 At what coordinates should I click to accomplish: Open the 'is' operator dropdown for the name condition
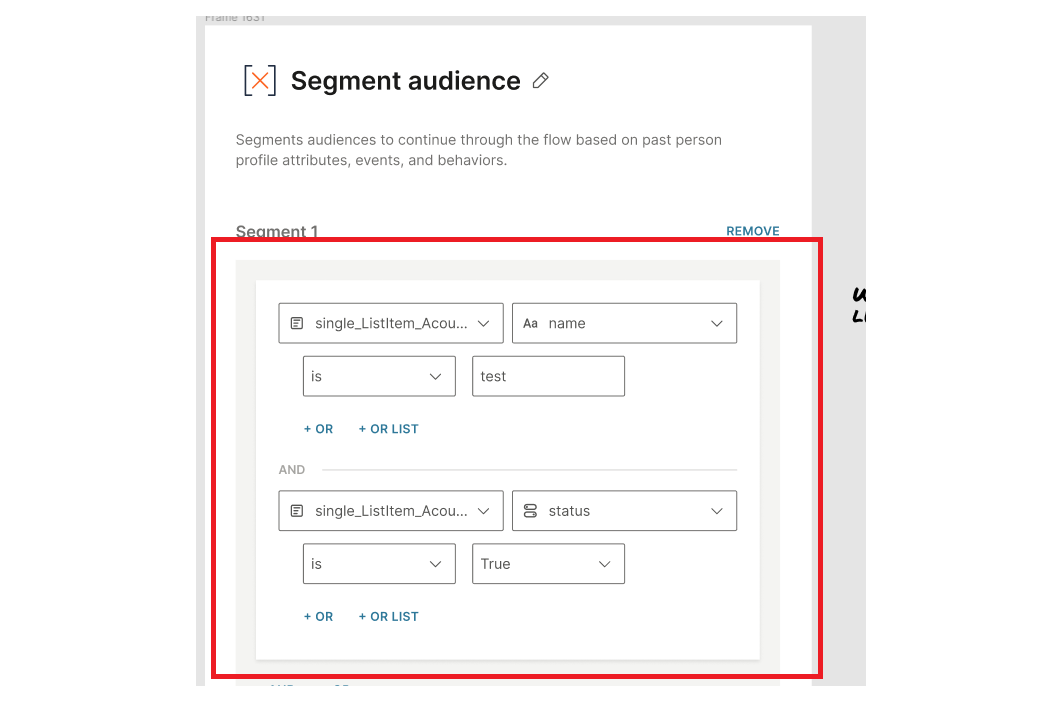[379, 377]
